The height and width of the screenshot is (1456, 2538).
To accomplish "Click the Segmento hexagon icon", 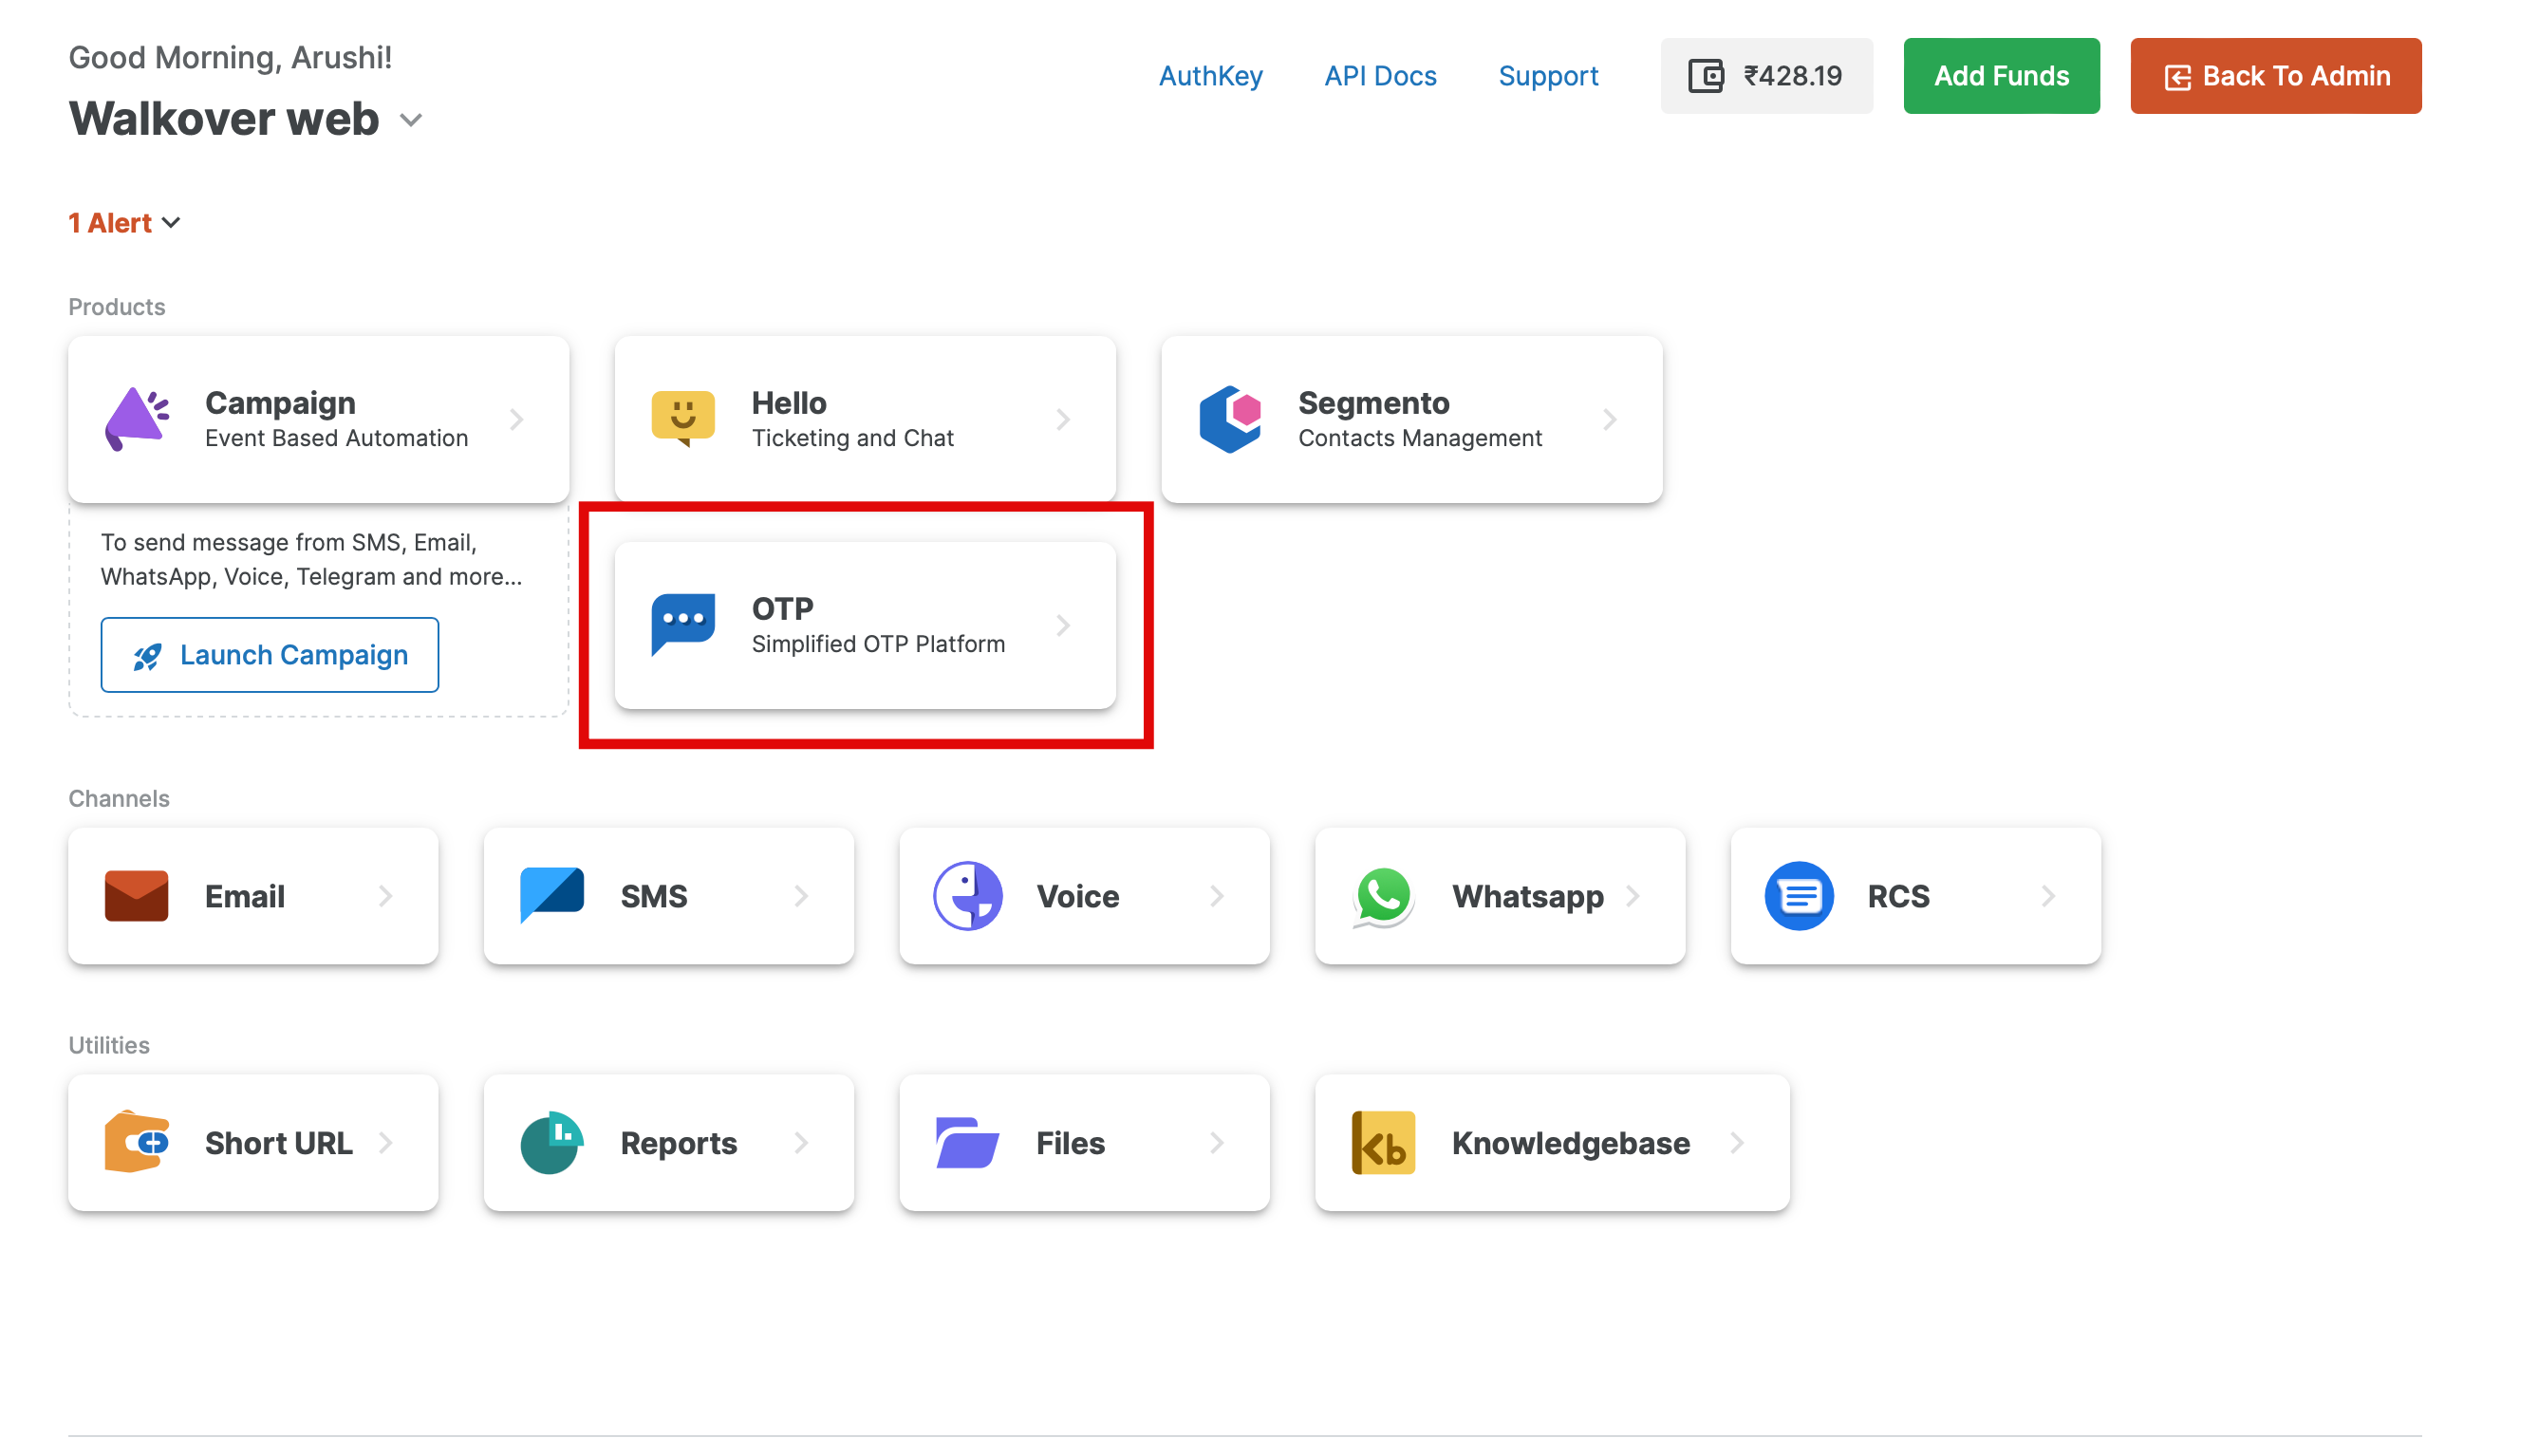I will point(1230,419).
